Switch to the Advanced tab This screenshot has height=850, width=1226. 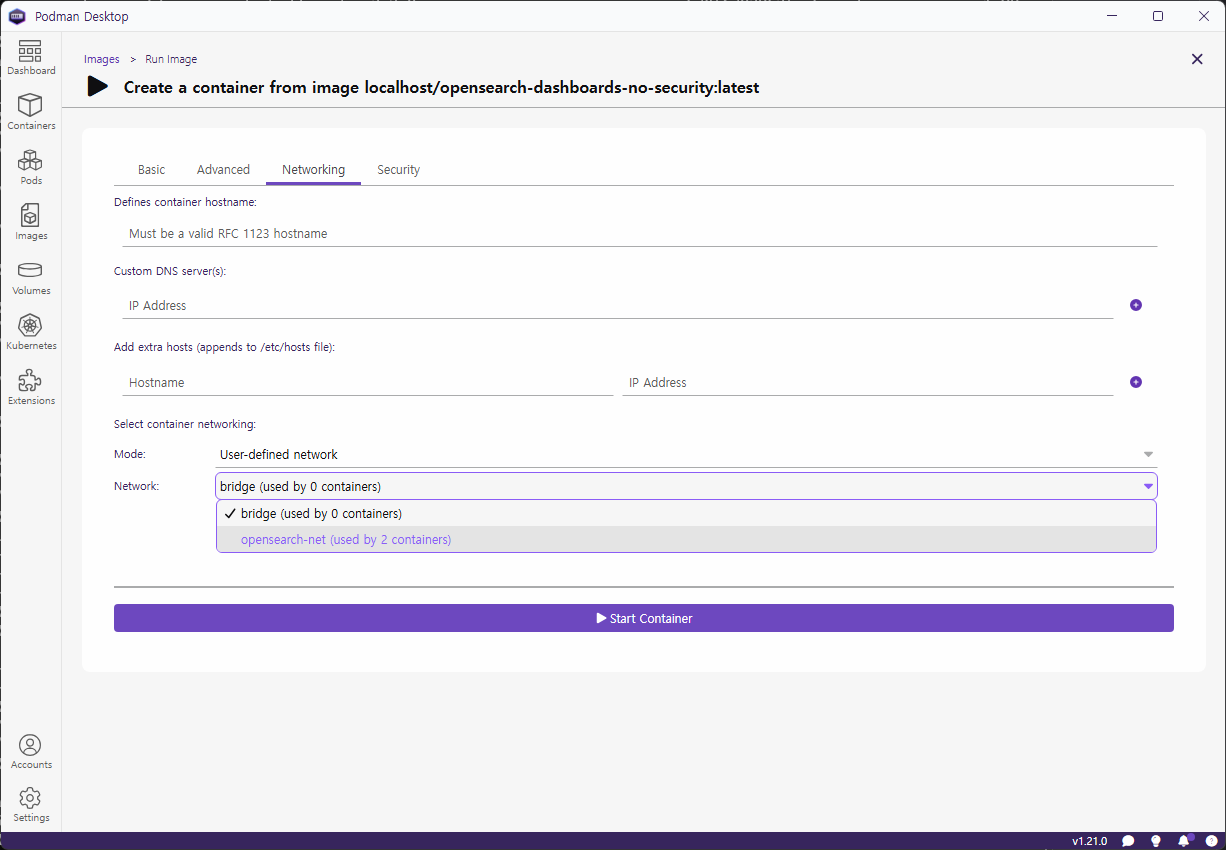pyautogui.click(x=223, y=170)
